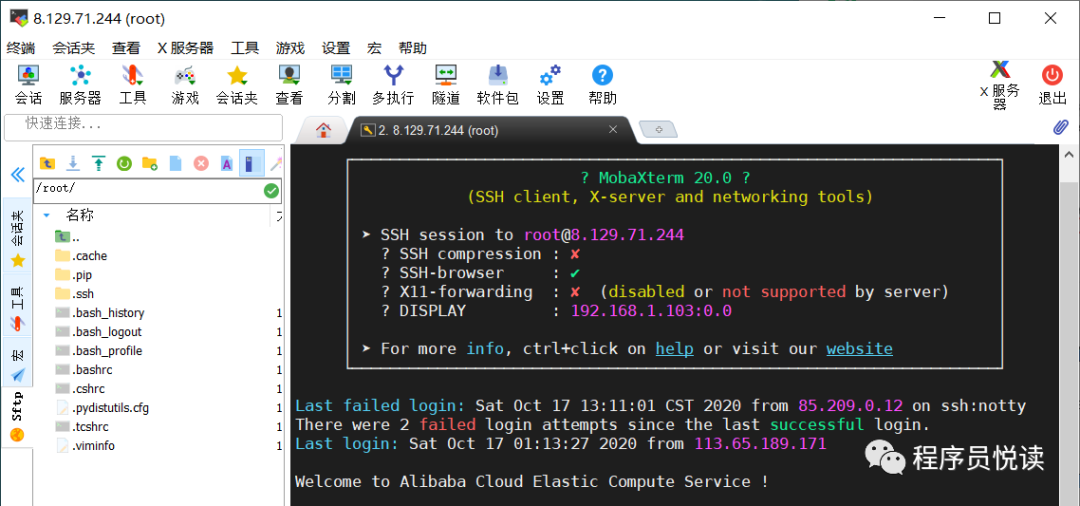Open the 会话 (Session) toolbar icon
1080x506 pixels.
coord(28,85)
